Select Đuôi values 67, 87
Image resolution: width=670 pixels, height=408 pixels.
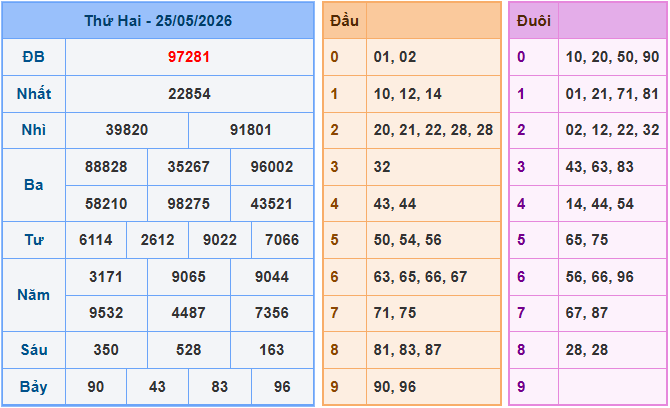587,313
